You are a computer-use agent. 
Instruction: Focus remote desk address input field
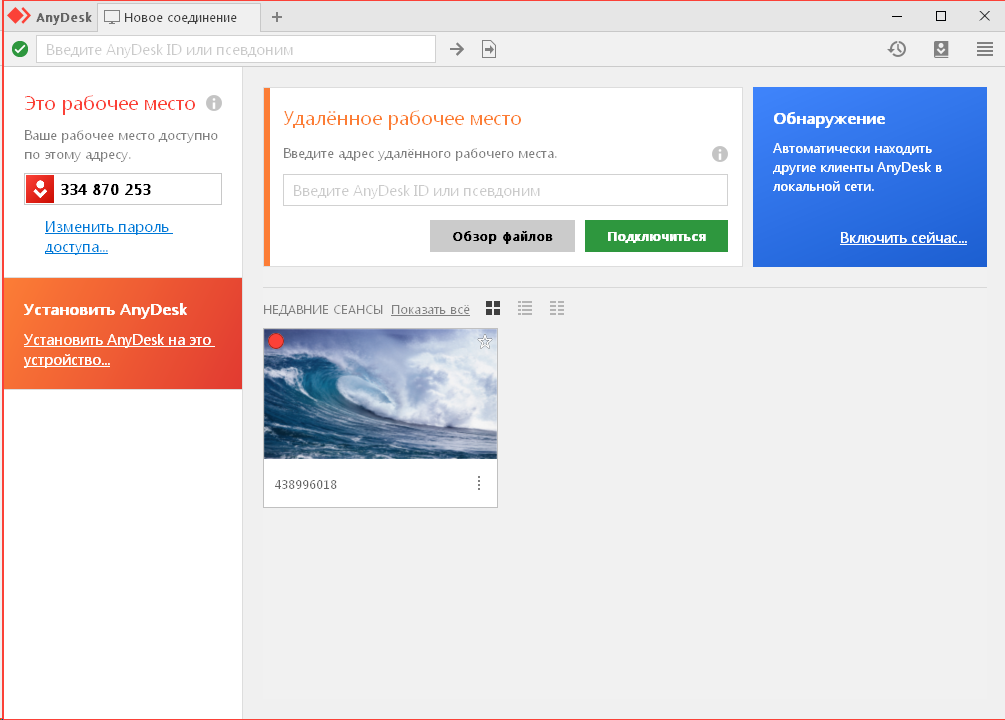click(x=505, y=190)
